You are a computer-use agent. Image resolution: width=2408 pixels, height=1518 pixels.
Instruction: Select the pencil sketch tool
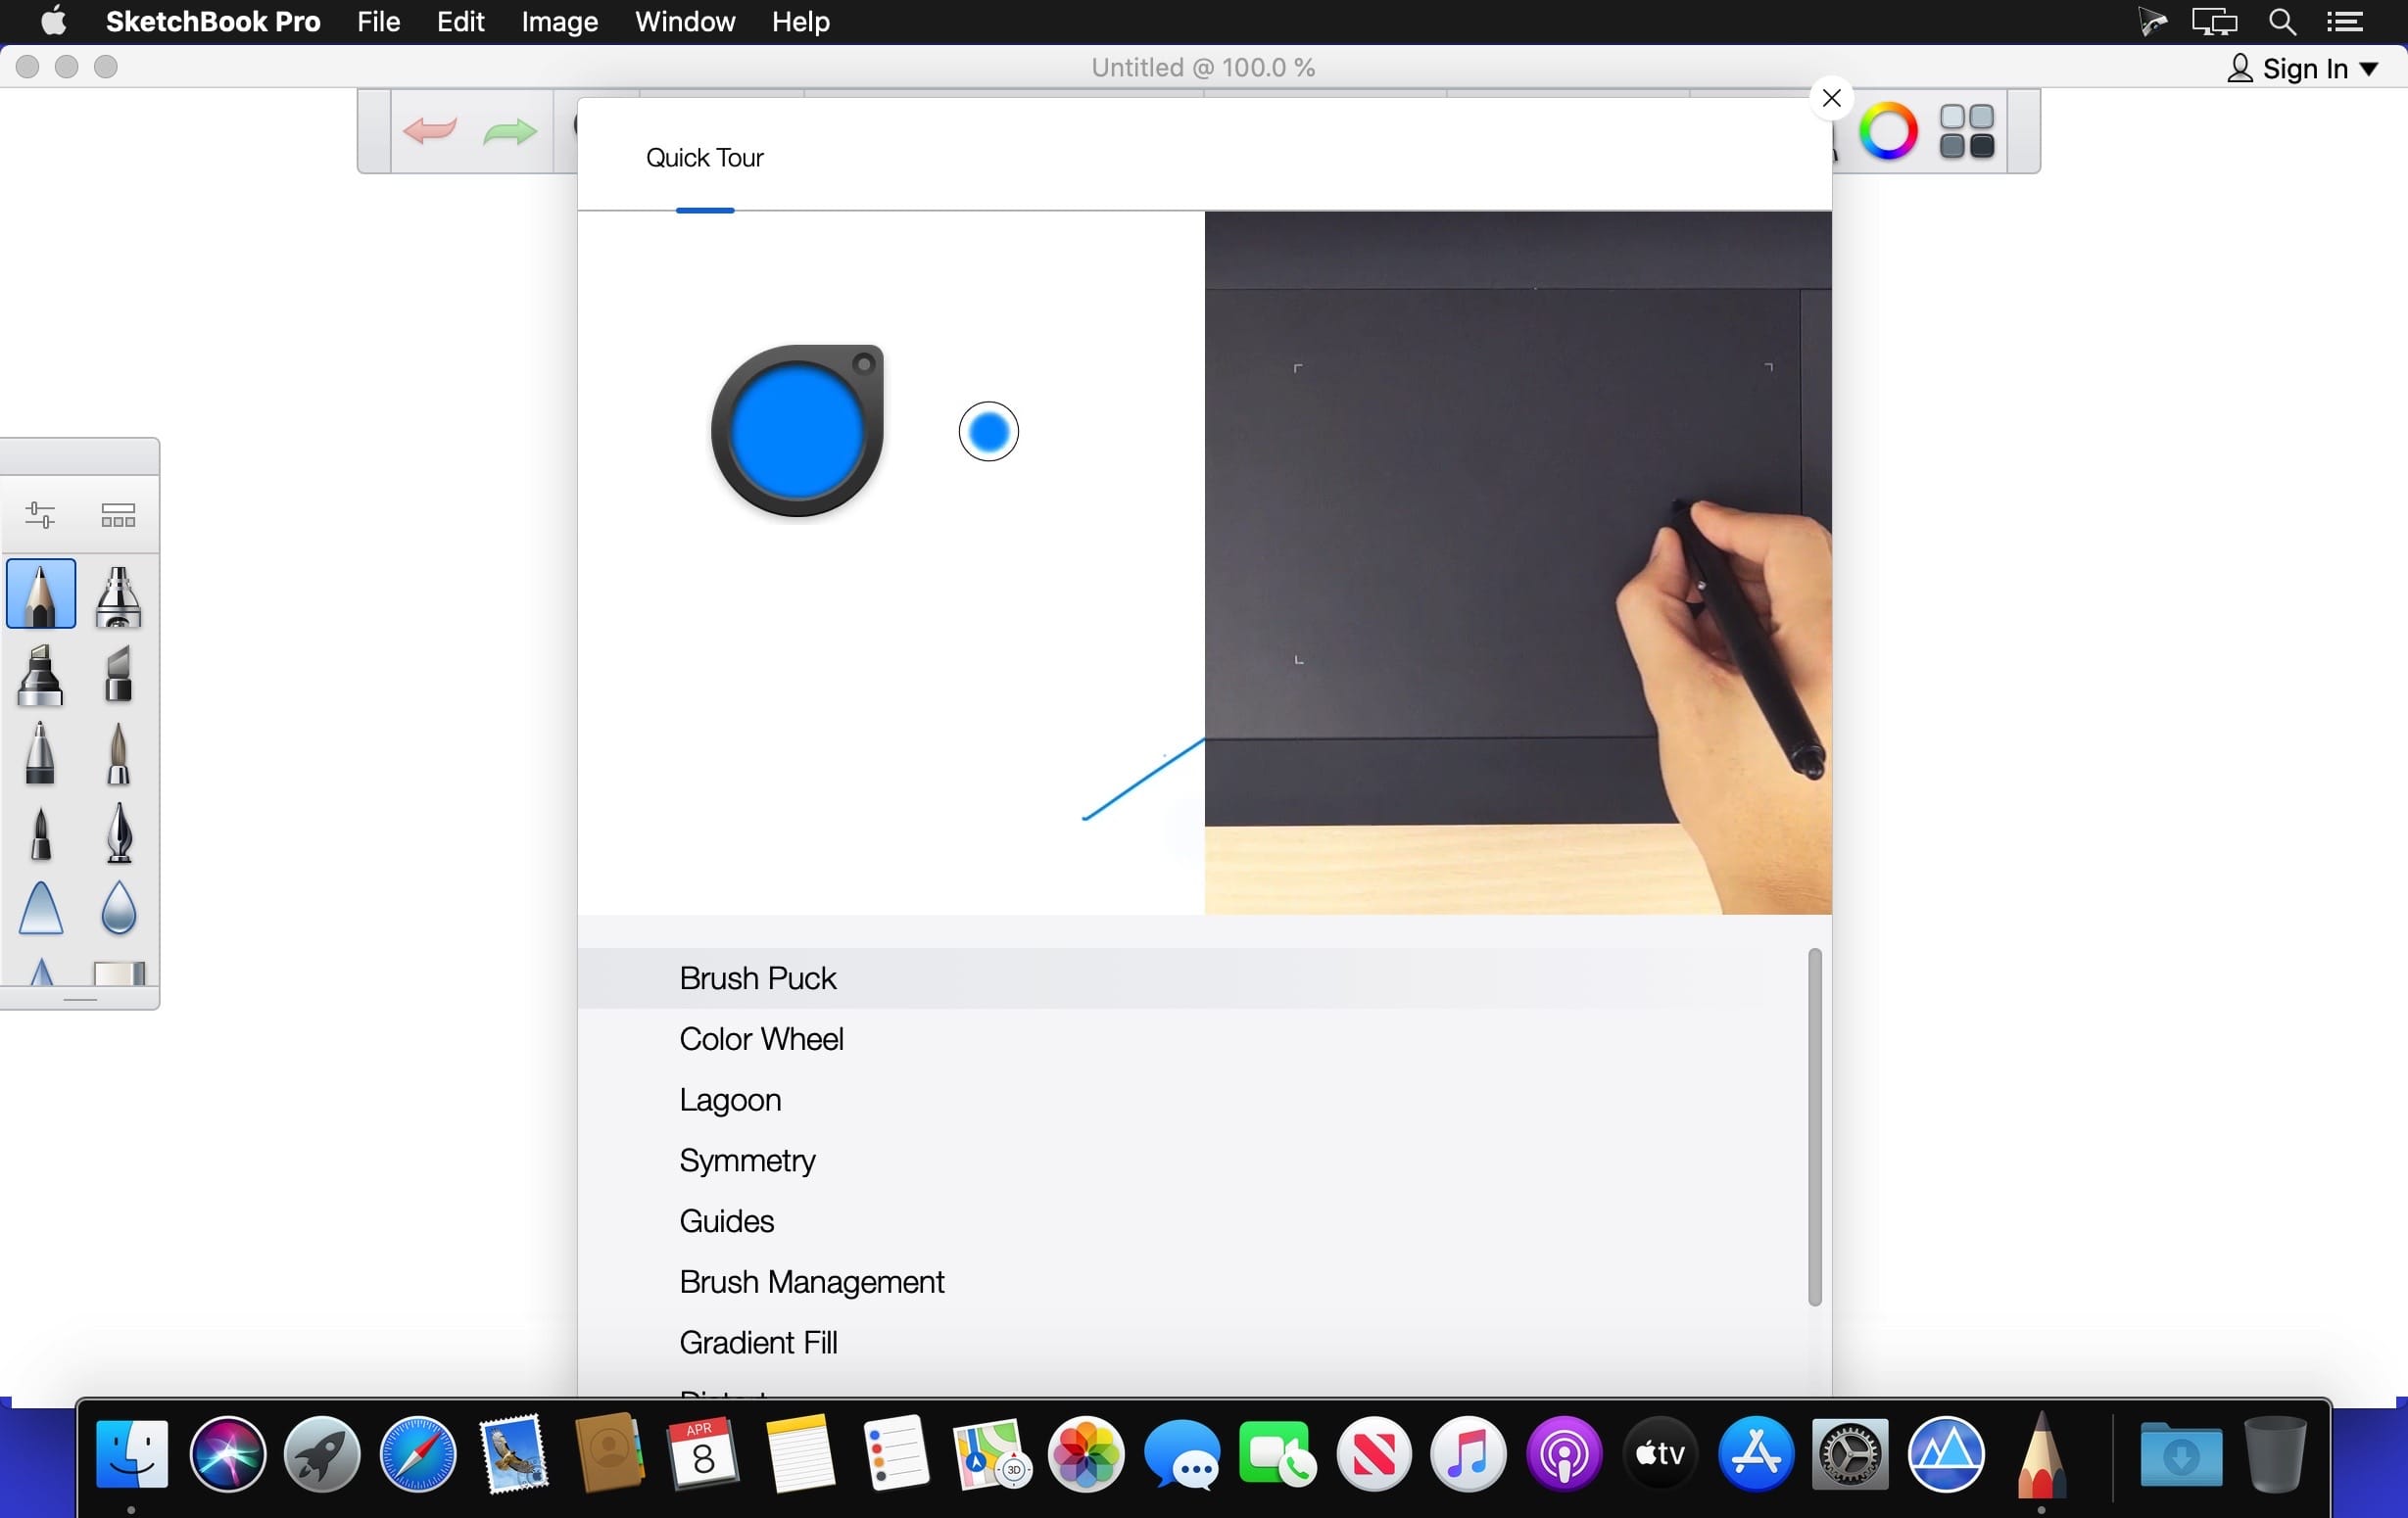coord(42,594)
